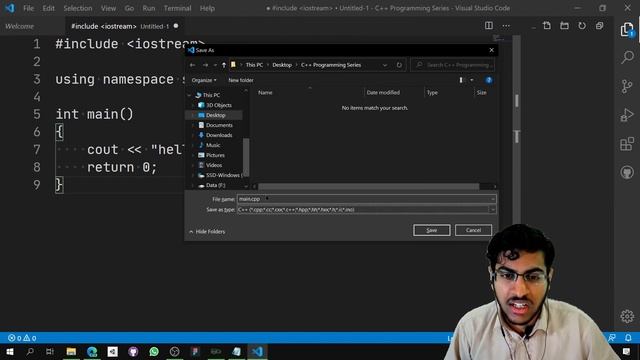Click the feedback icon in status bar
This screenshot has width=640, height=360.
click(612, 338)
